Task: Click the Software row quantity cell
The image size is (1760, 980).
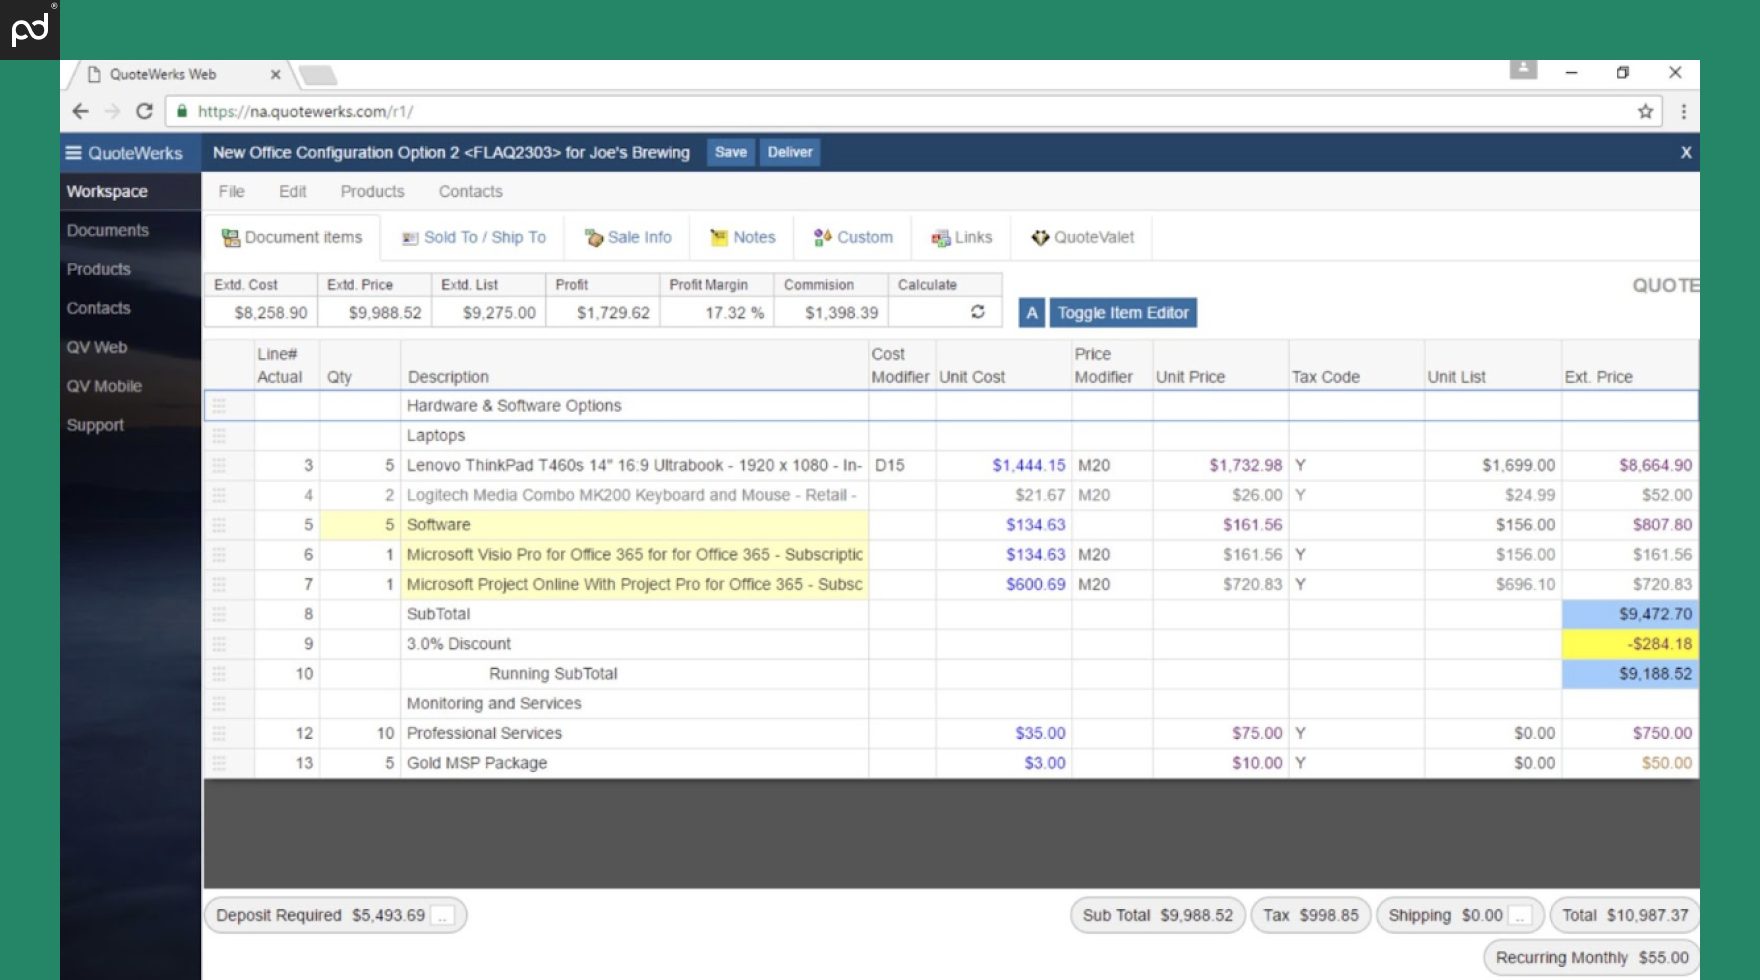Action: pos(360,524)
